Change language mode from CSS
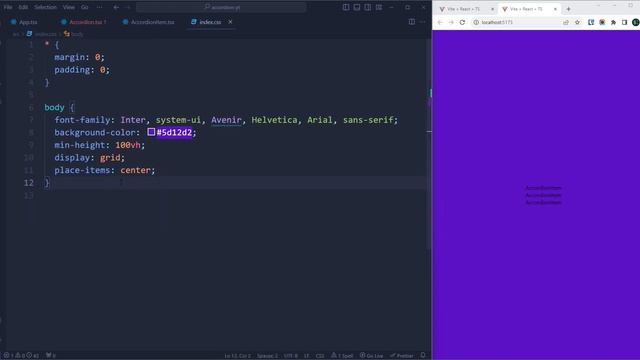640x360 pixels. (x=320, y=356)
